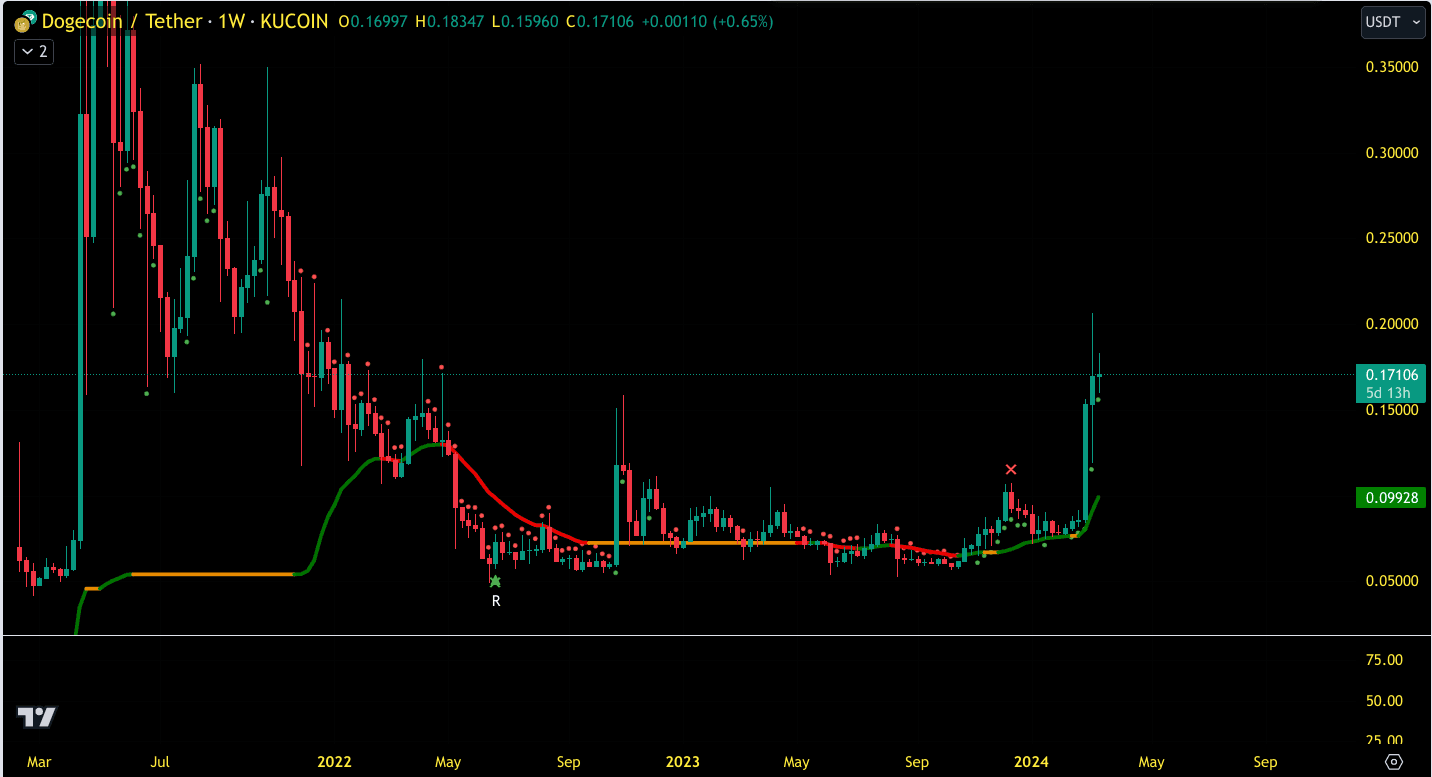Click the 0.25000 price scale label
Screen dimensions: 1432x777
click(x=1392, y=238)
